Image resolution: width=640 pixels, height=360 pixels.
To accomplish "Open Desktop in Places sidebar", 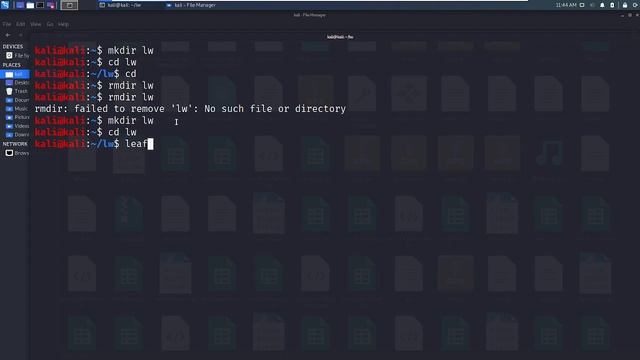I will (16, 83).
